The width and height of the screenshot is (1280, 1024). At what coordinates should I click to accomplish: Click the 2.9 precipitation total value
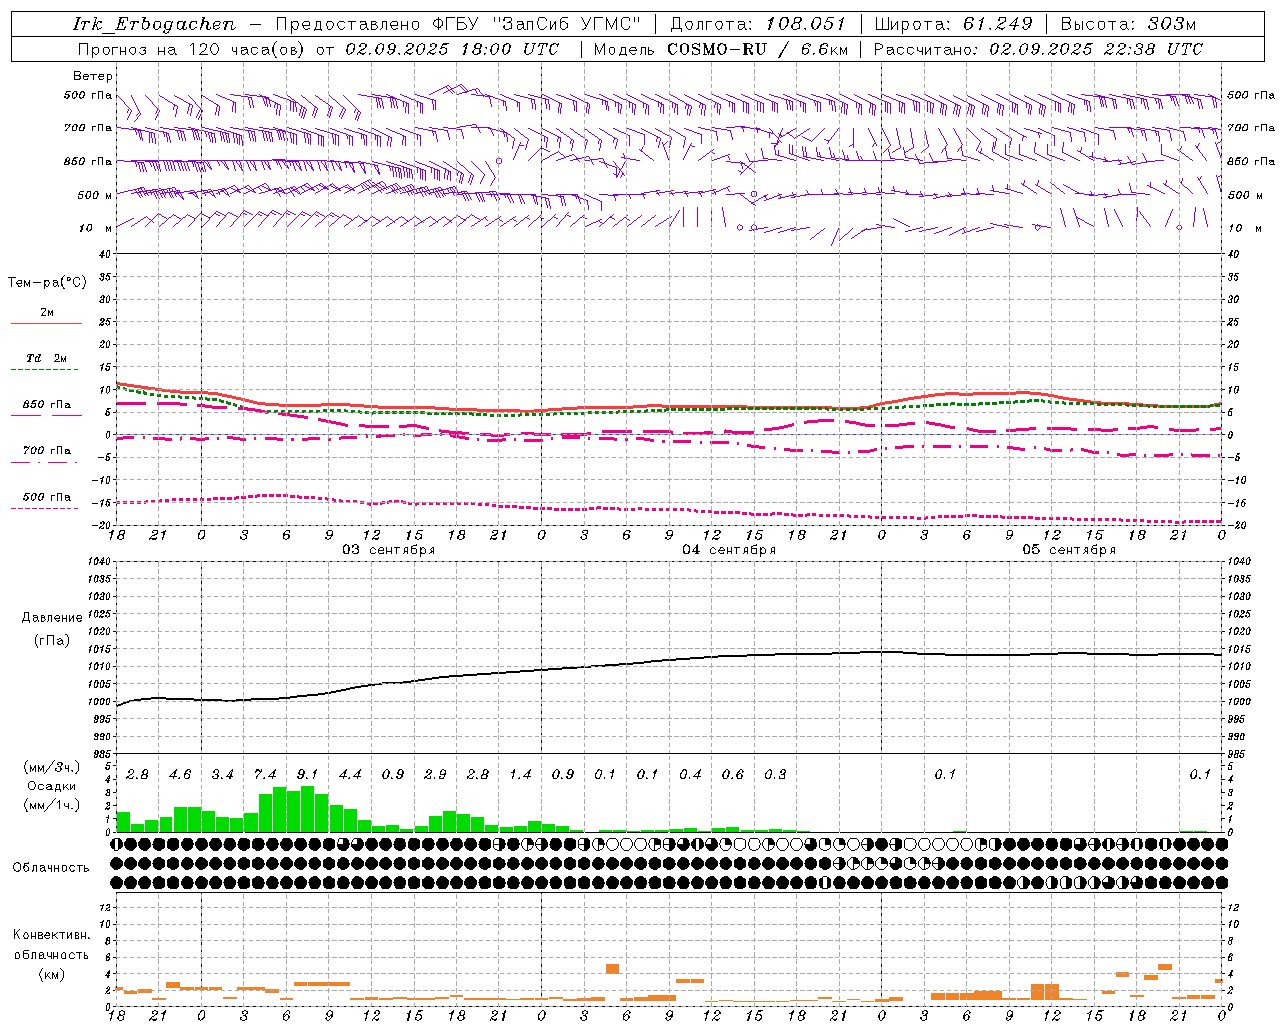tap(435, 775)
